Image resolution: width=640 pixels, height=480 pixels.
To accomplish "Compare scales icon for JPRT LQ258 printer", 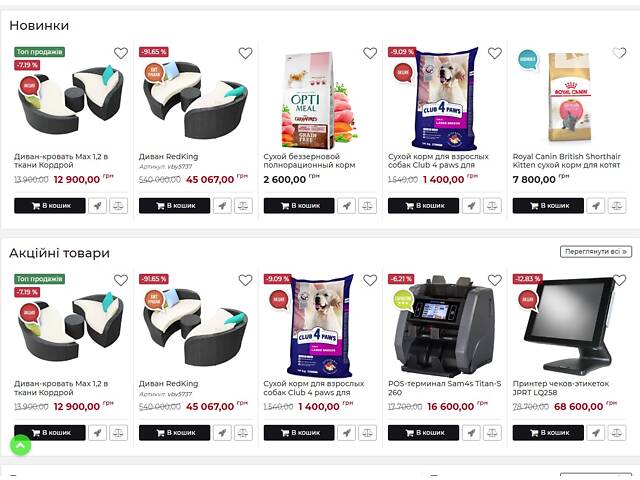I will pos(617,433).
